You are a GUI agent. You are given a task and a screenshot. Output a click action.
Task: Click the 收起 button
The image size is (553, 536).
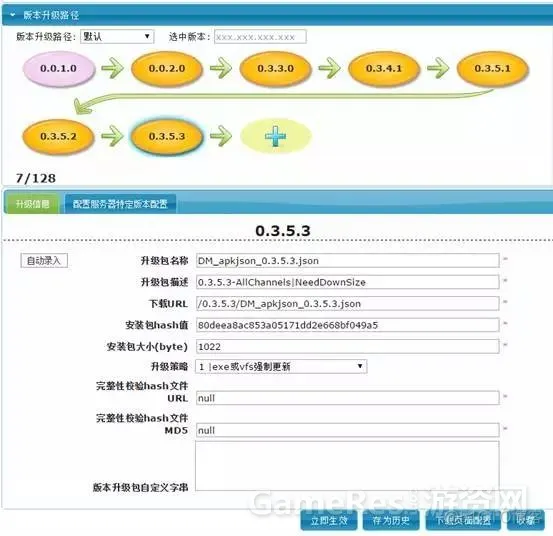[x=526, y=520]
